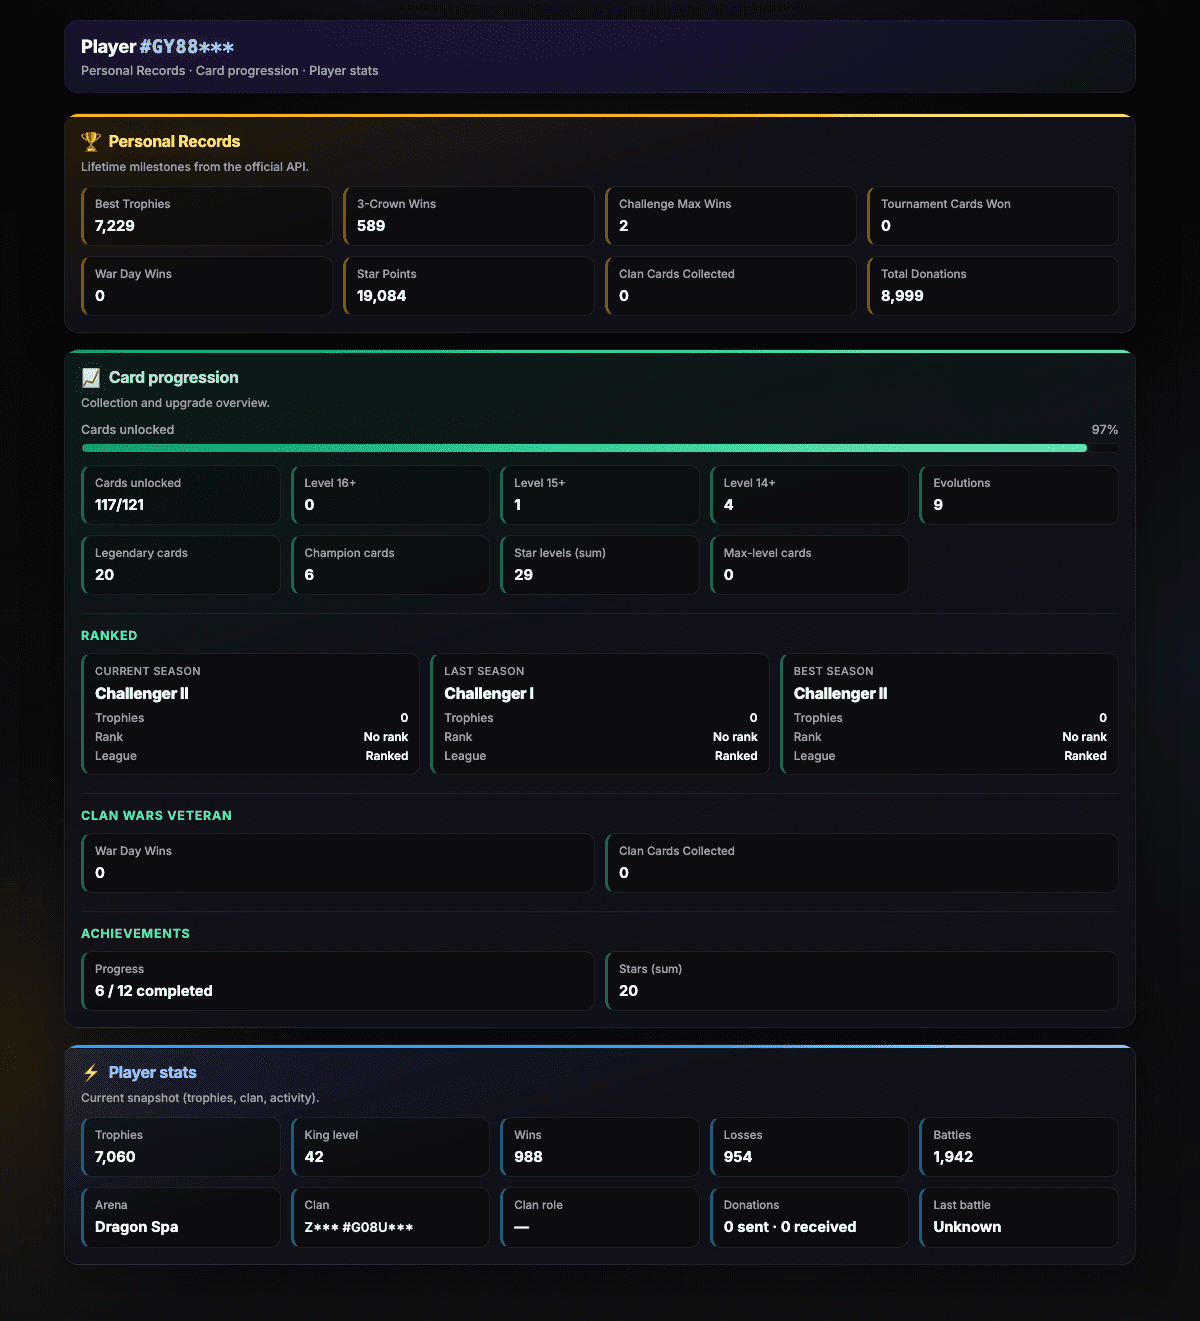Click the lightning bolt icon beside Player stats
Image resolution: width=1200 pixels, height=1321 pixels.
91,1073
